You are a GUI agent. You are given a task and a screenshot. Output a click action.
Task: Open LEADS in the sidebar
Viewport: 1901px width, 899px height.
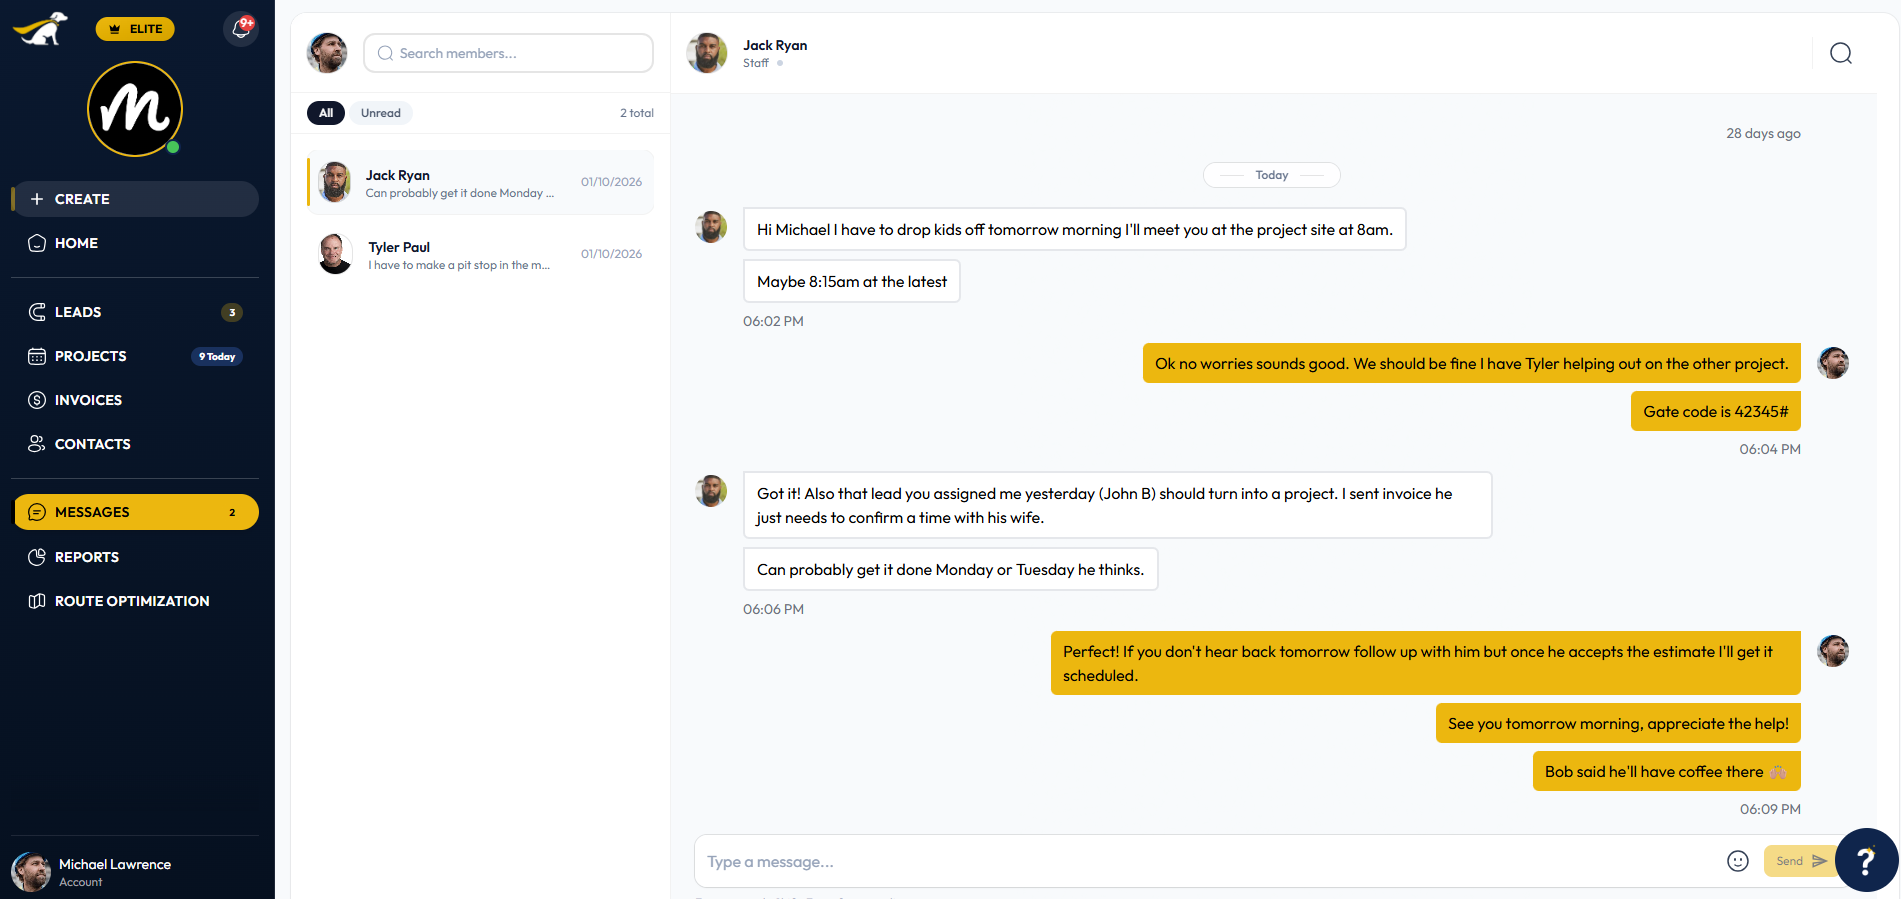(x=135, y=312)
